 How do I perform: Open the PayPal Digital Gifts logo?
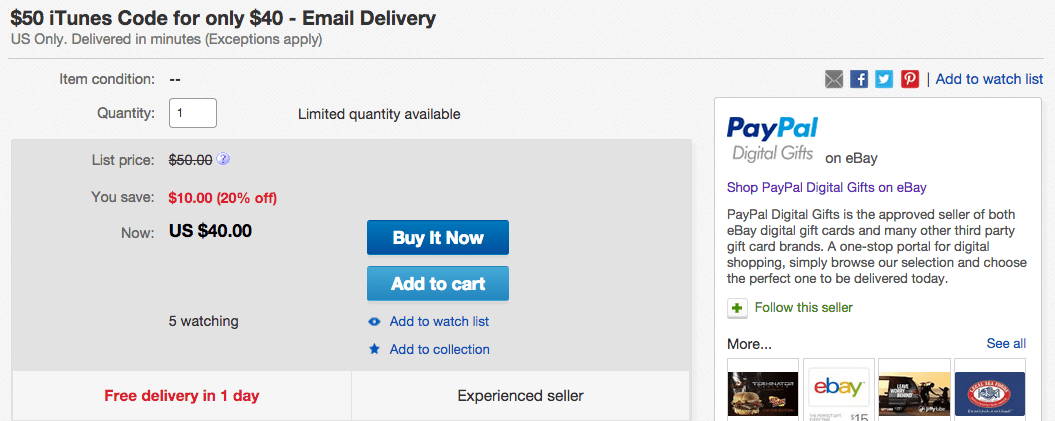pyautogui.click(x=772, y=139)
